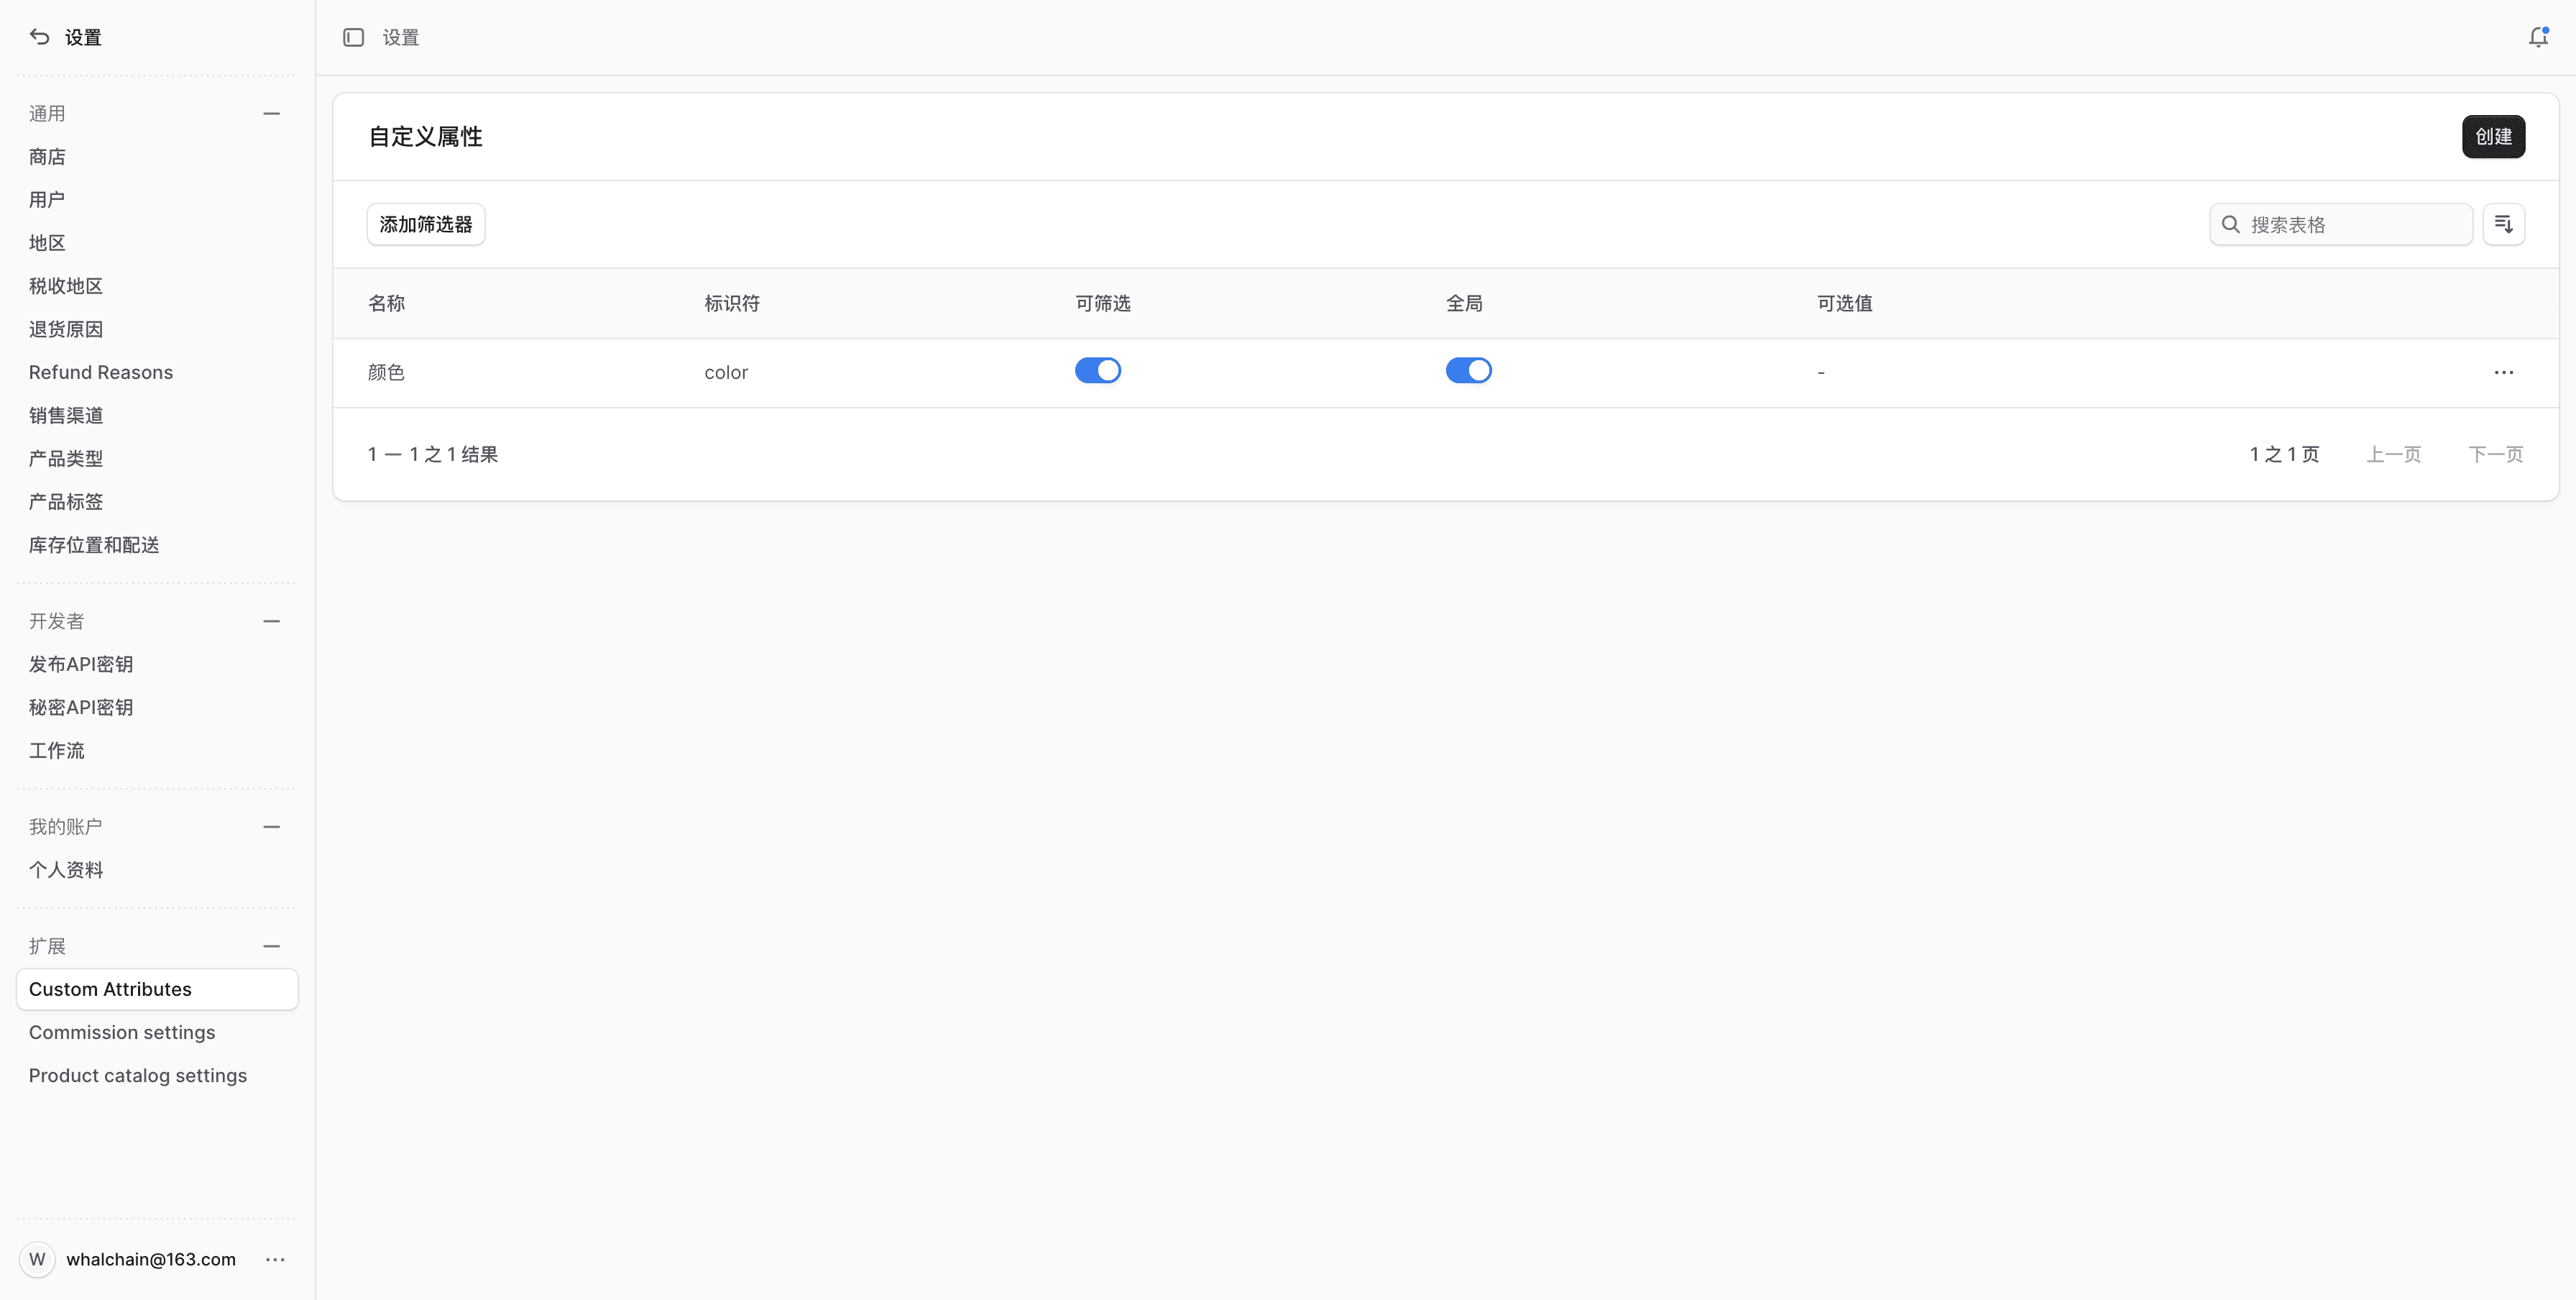Click the search magnifier icon
The image size is (2576, 1300).
[2230, 224]
